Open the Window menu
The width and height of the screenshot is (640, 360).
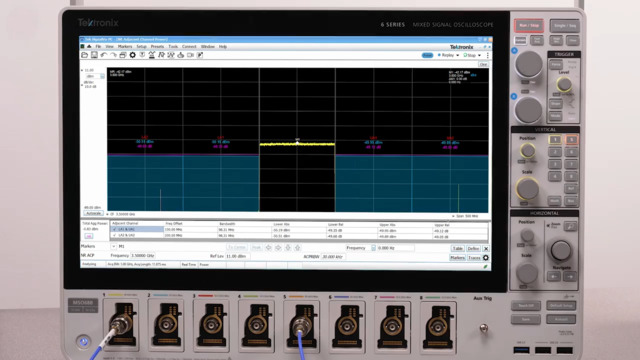[207, 47]
